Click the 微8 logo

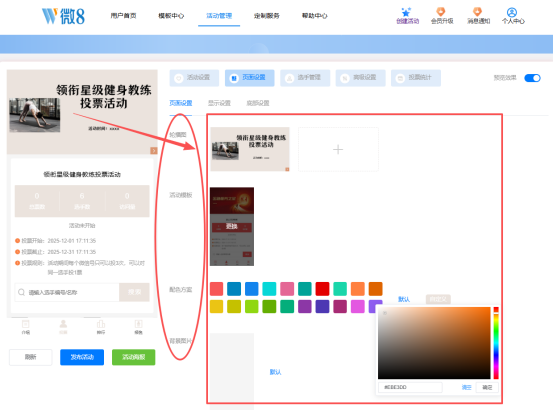coord(63,16)
